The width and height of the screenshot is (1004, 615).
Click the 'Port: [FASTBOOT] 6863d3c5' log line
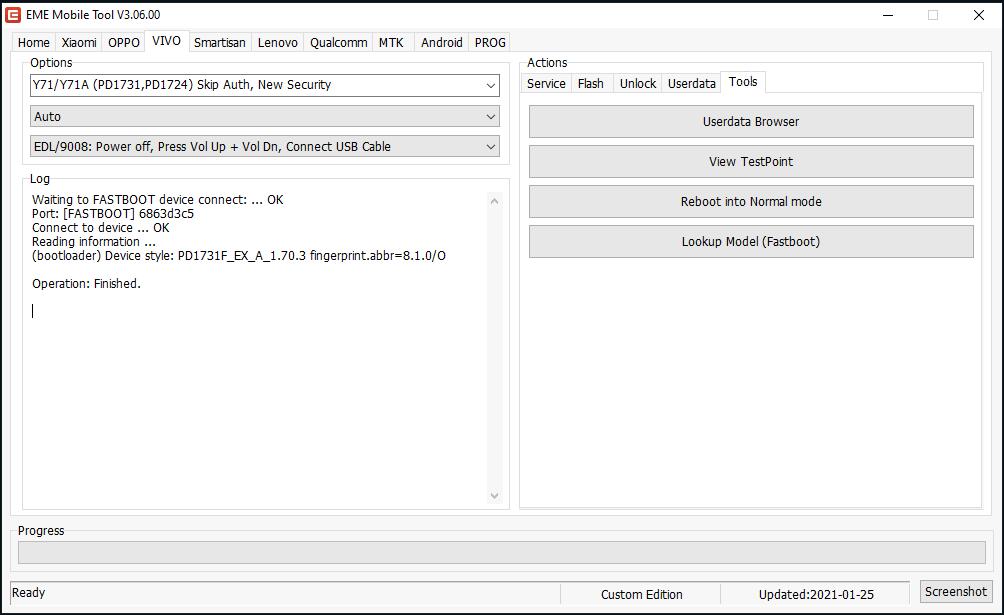point(113,214)
